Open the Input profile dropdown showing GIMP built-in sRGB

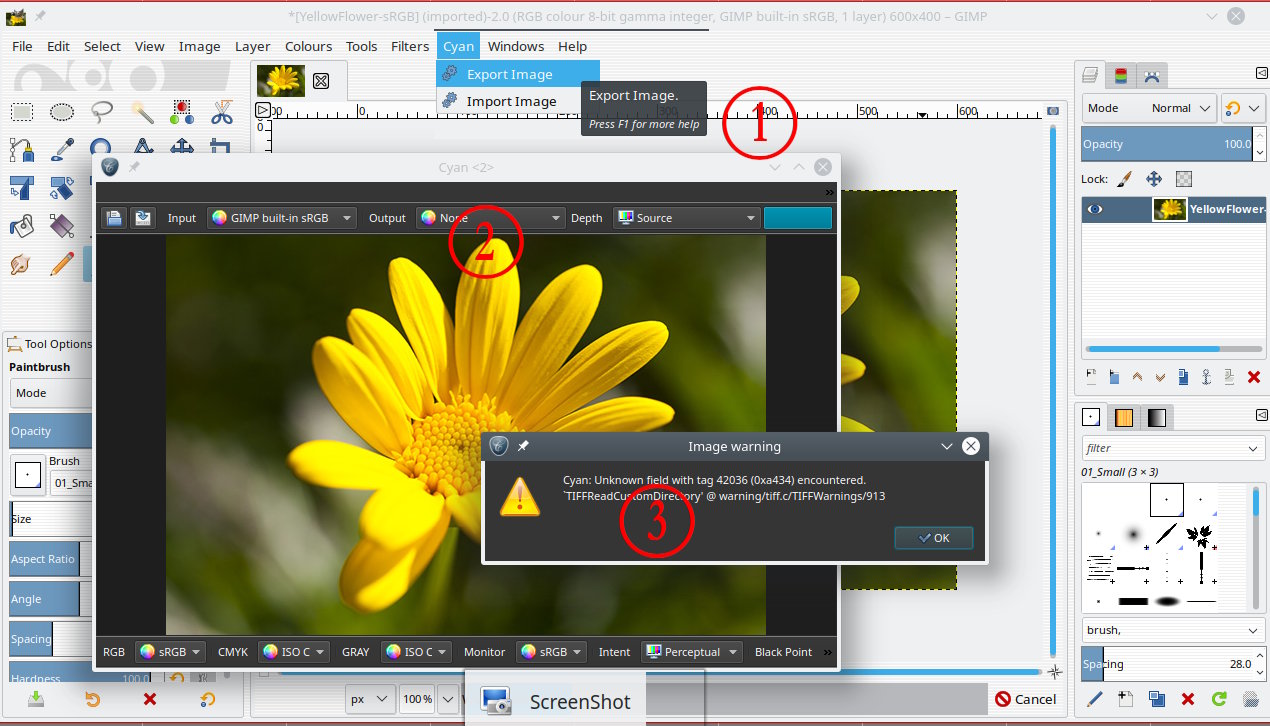pos(282,217)
